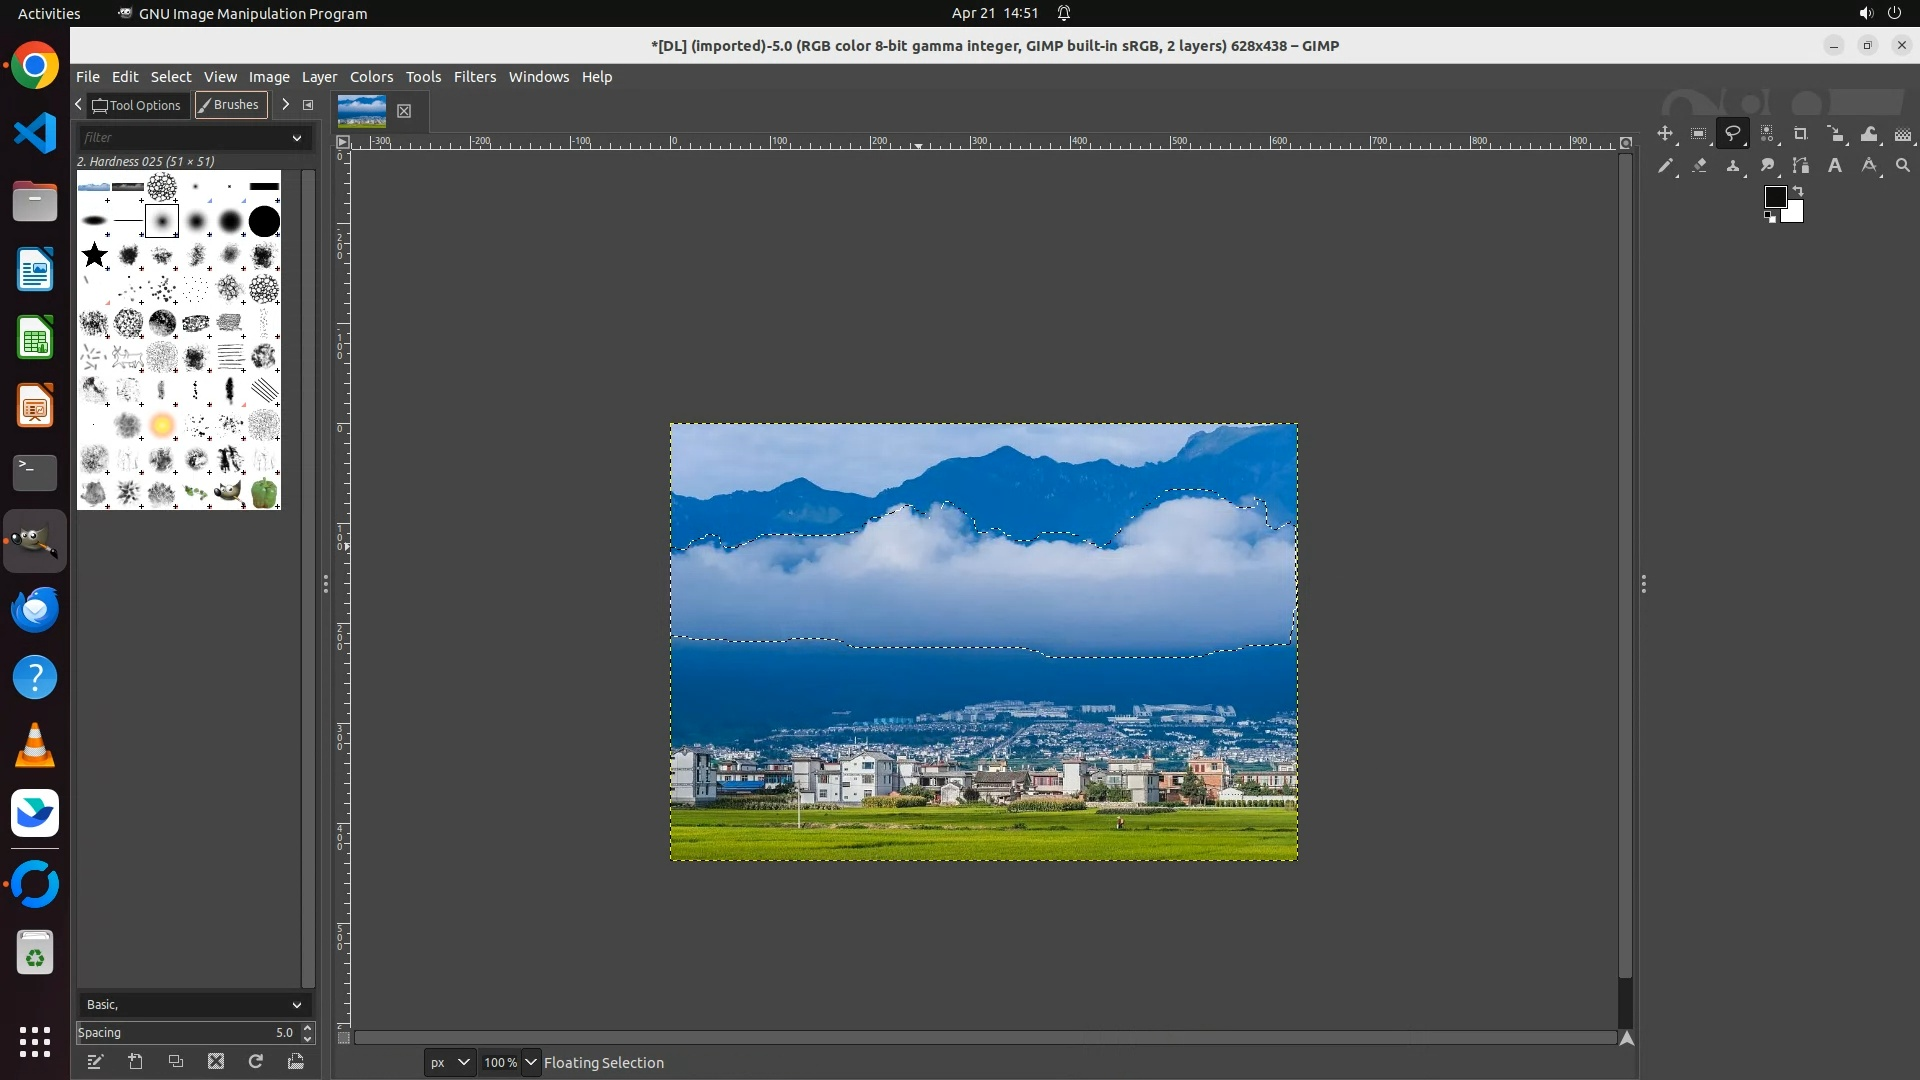The height and width of the screenshot is (1080, 1920).
Task: Select the Eraser tool
Action: click(x=1699, y=166)
